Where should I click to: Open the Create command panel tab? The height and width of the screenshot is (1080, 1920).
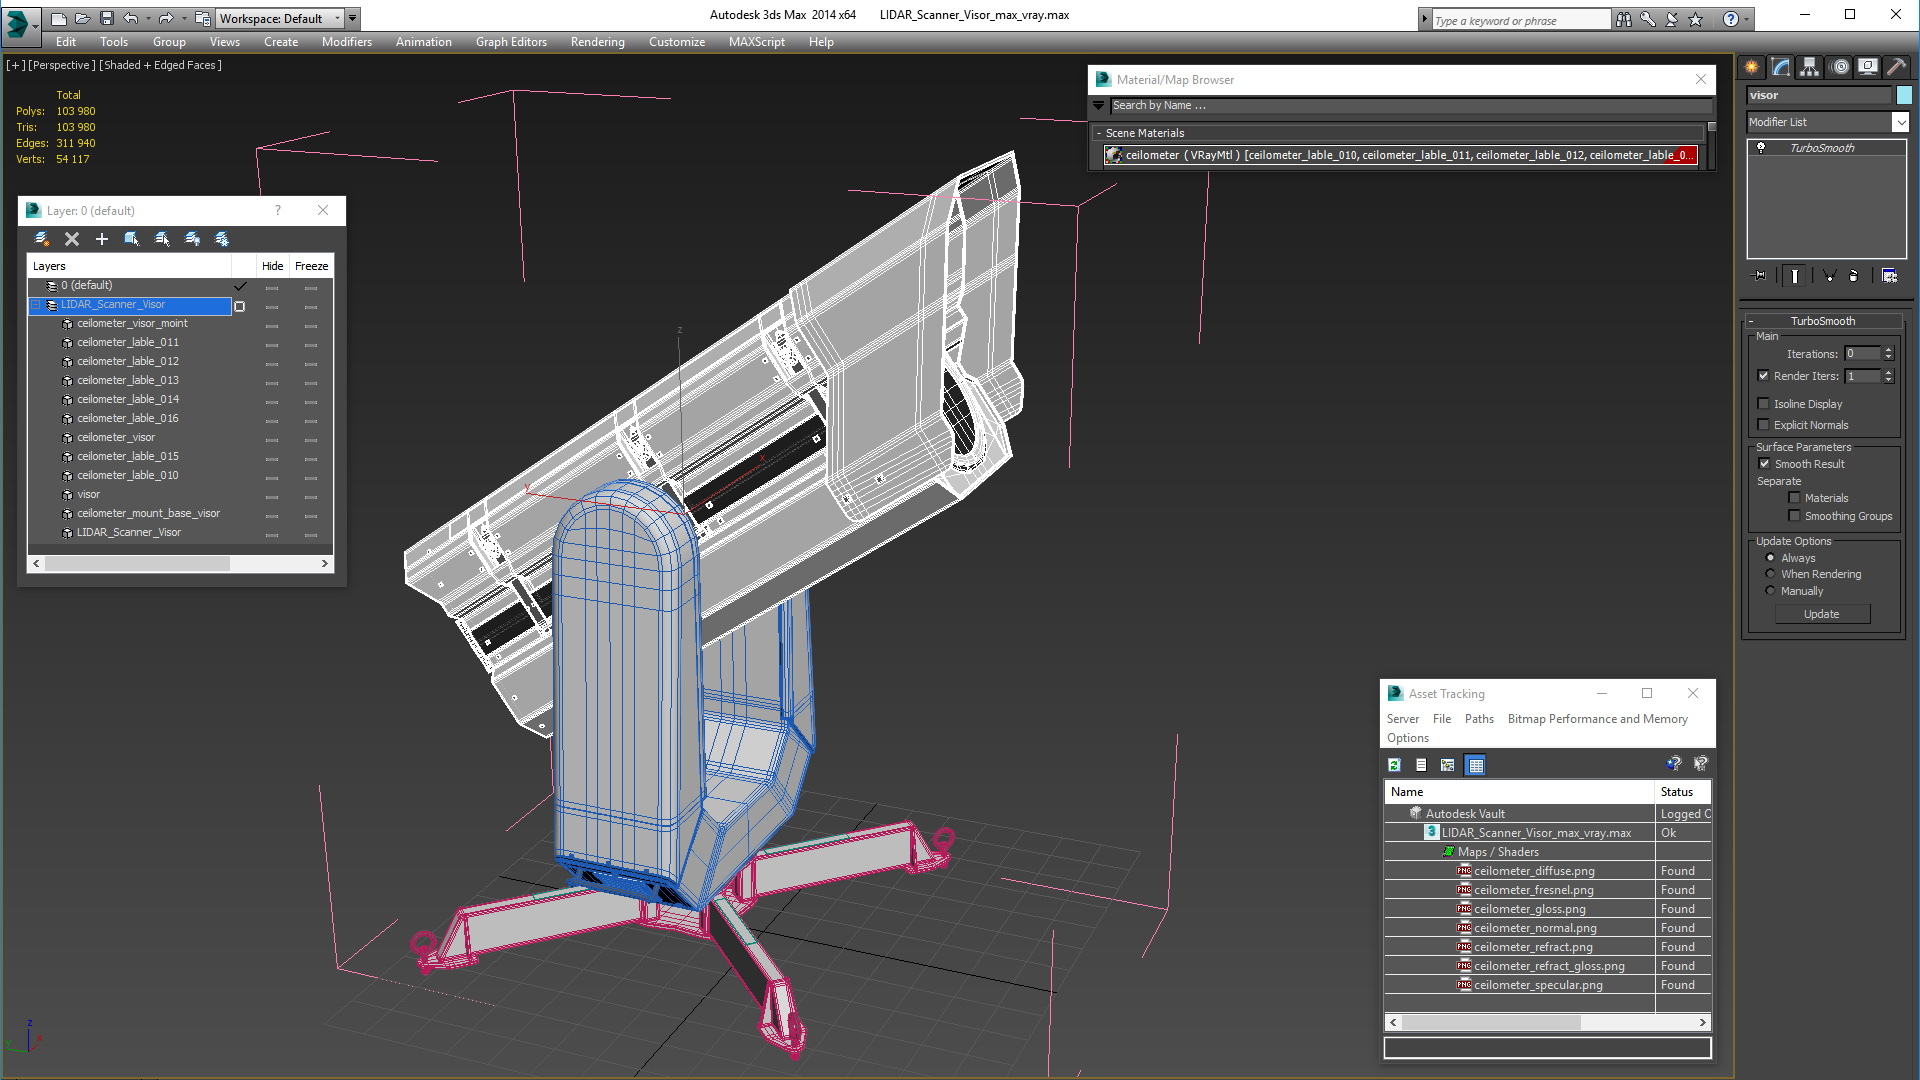tap(1752, 67)
